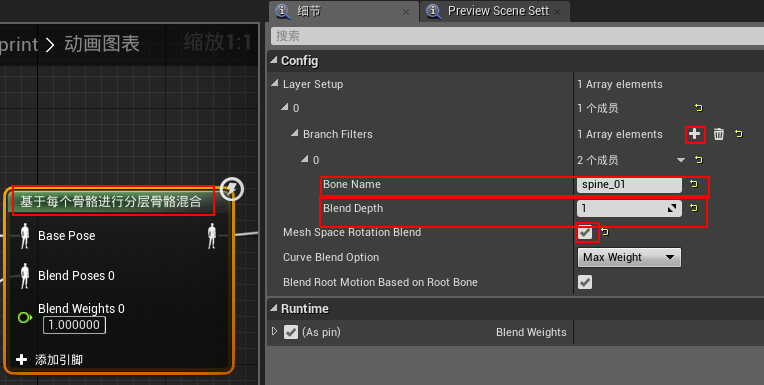Click the Base Pose label

(x=67, y=236)
